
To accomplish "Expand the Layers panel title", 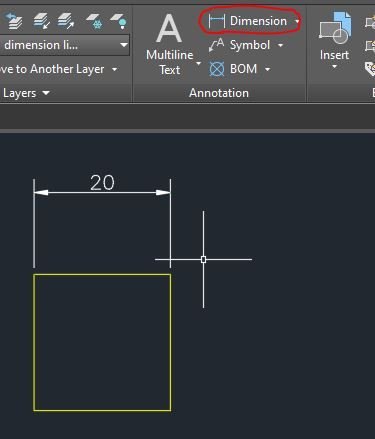I will point(26,93).
